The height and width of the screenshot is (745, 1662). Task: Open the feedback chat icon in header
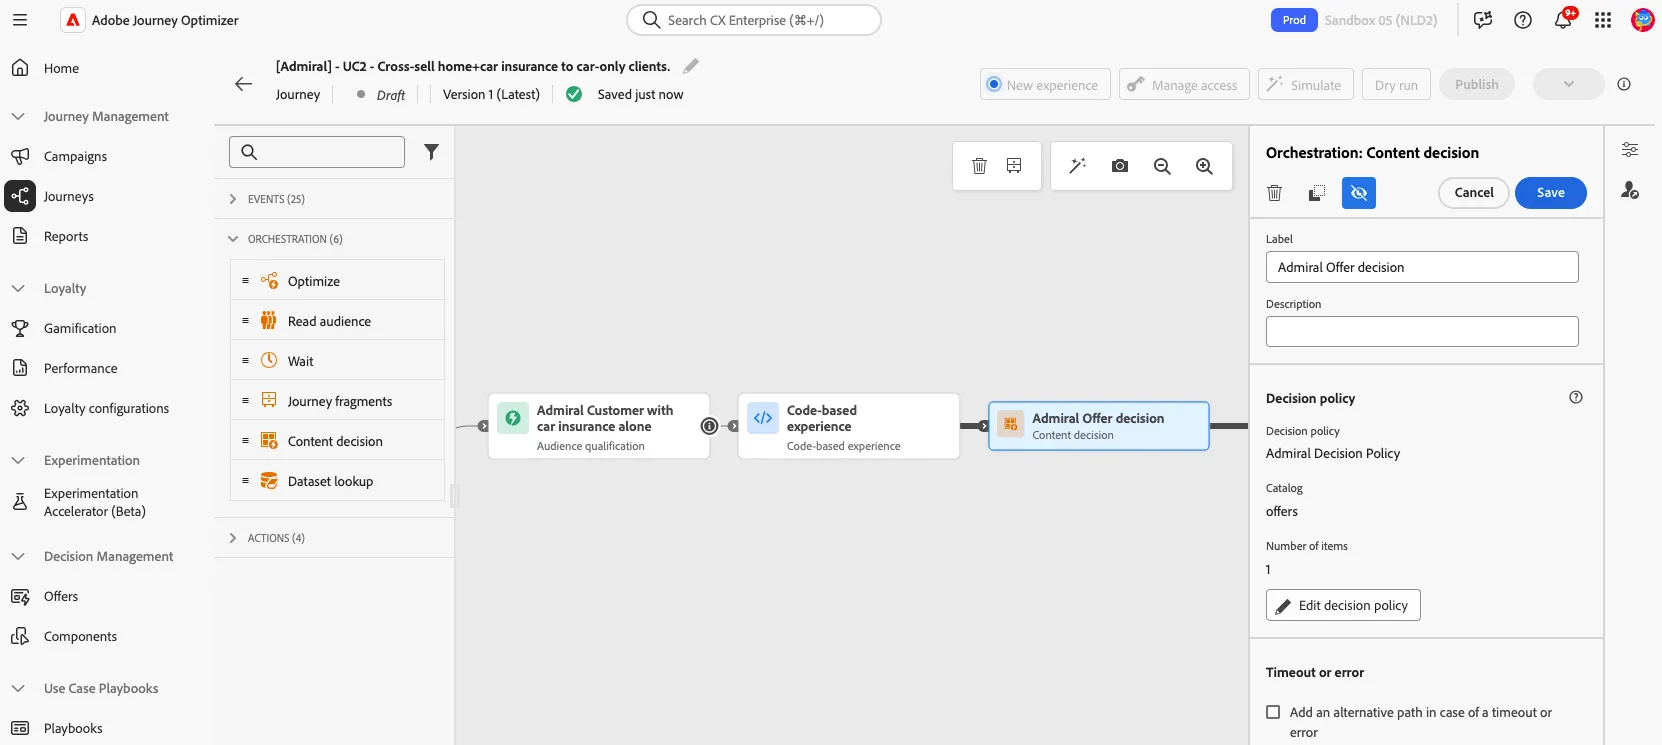(1483, 20)
